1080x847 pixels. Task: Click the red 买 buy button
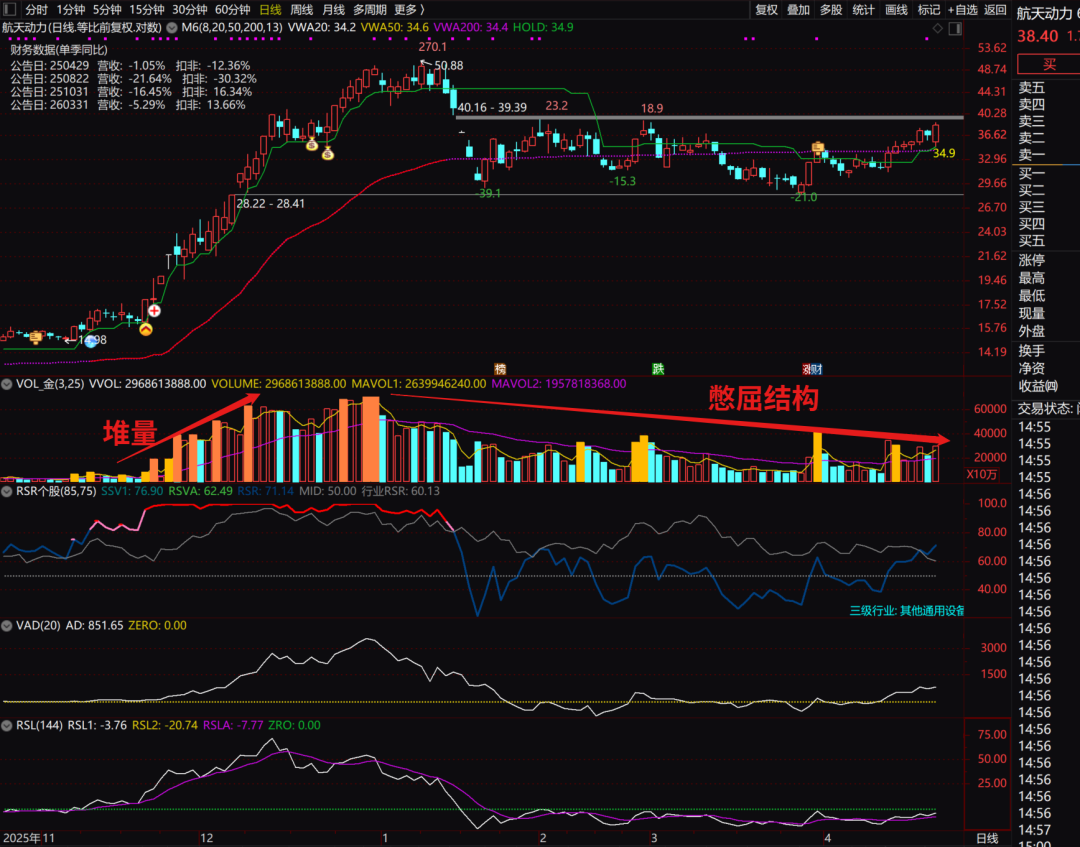pos(1049,64)
